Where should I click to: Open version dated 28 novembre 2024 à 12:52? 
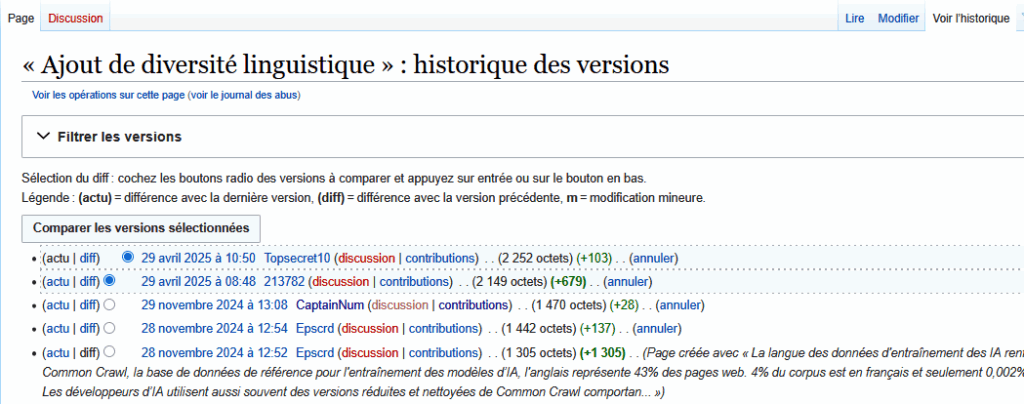click(214, 353)
